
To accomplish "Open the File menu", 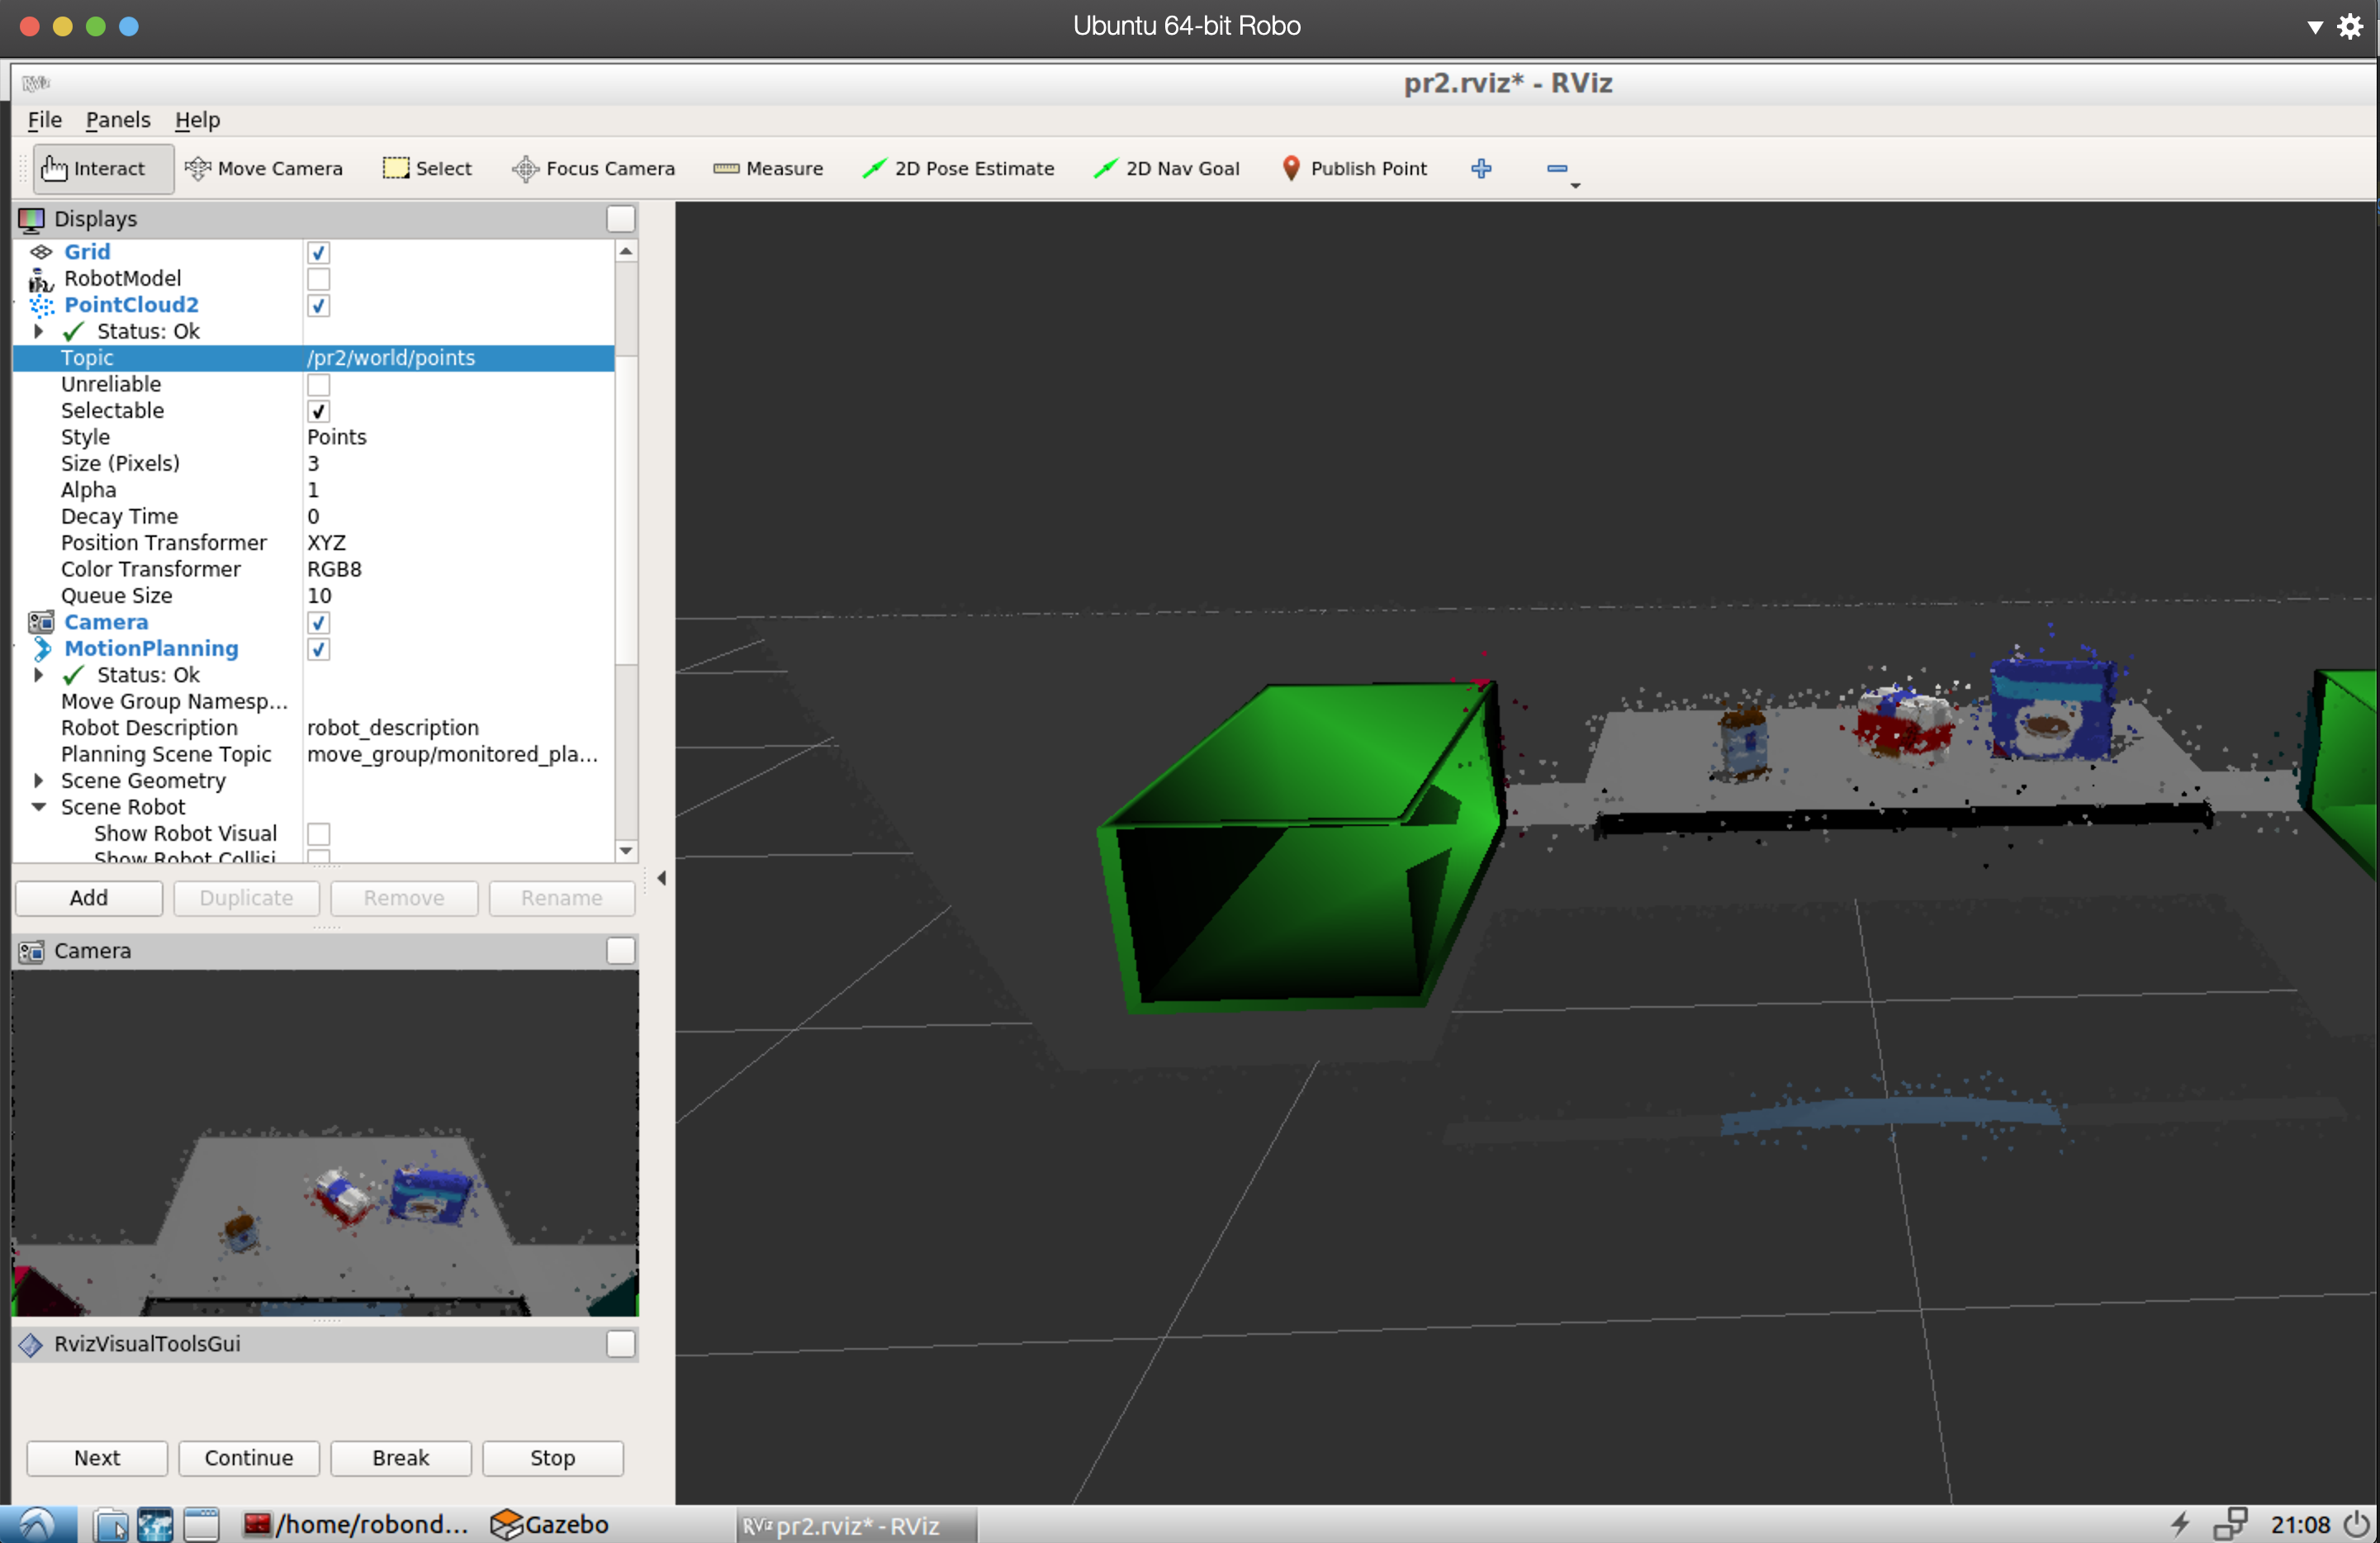I will coord(44,120).
